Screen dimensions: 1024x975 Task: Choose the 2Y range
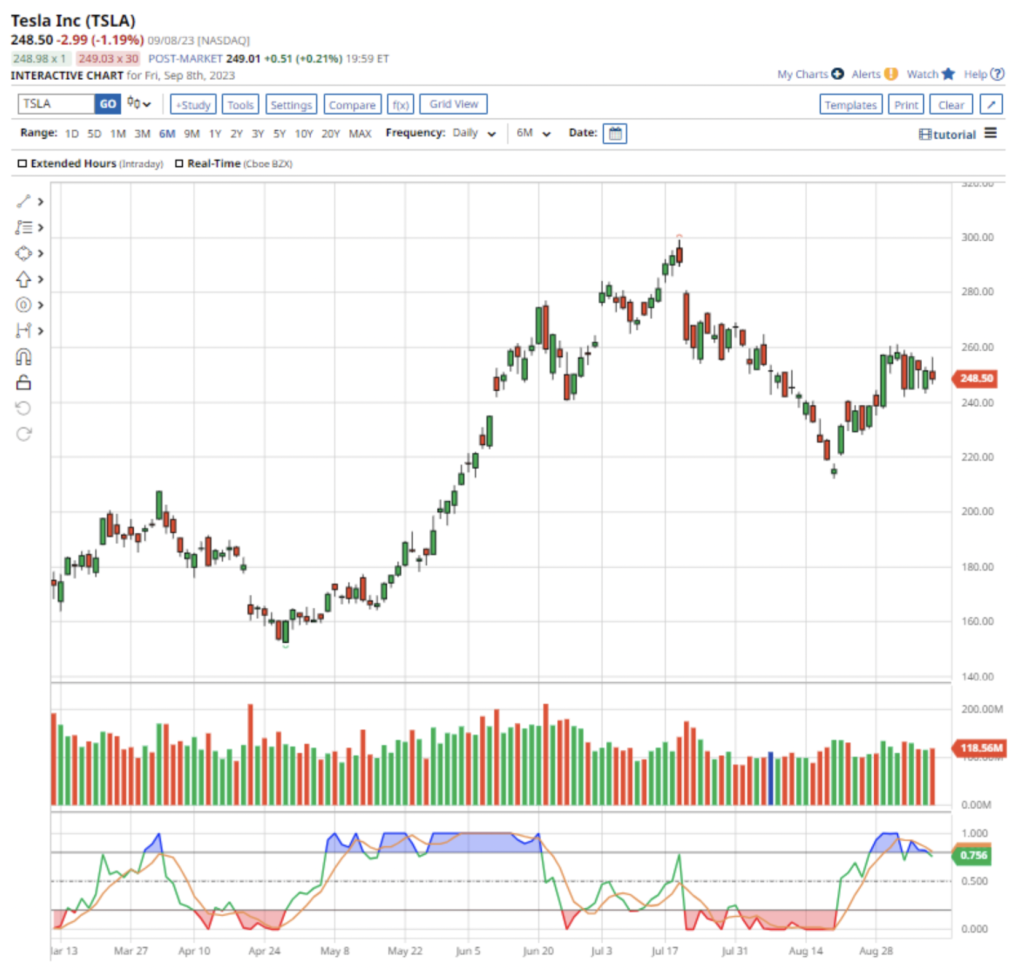[x=236, y=134]
